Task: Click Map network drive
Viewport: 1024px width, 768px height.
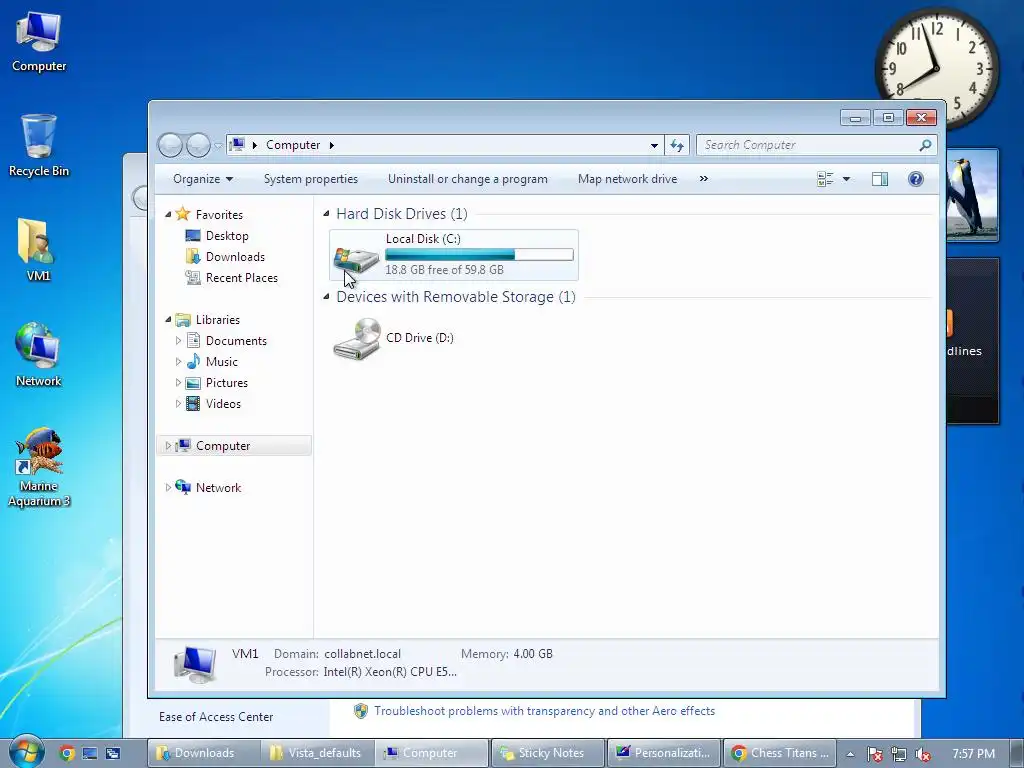Action: click(627, 179)
